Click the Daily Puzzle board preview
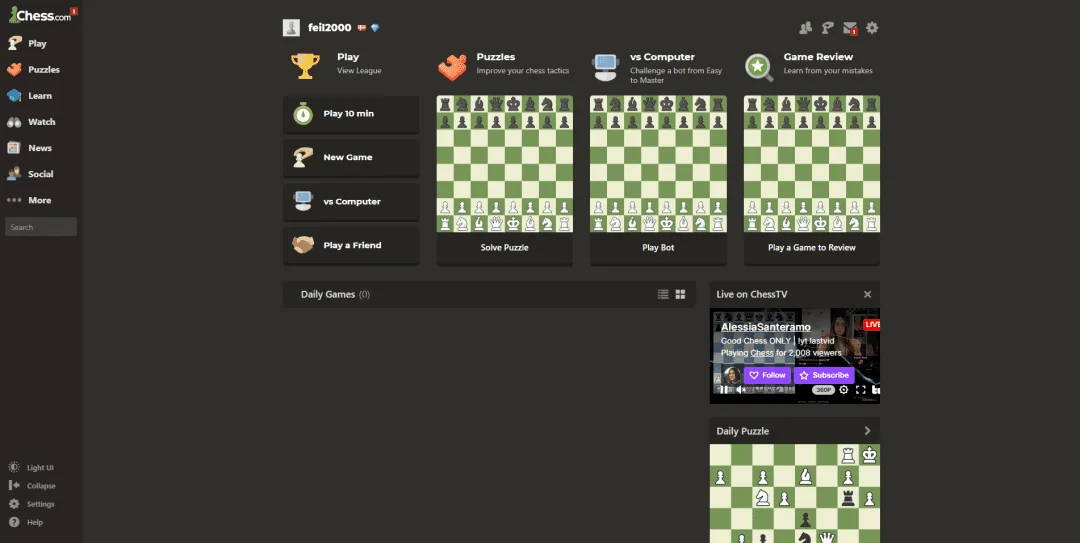Screen dimensions: 1080x543 click(795, 493)
